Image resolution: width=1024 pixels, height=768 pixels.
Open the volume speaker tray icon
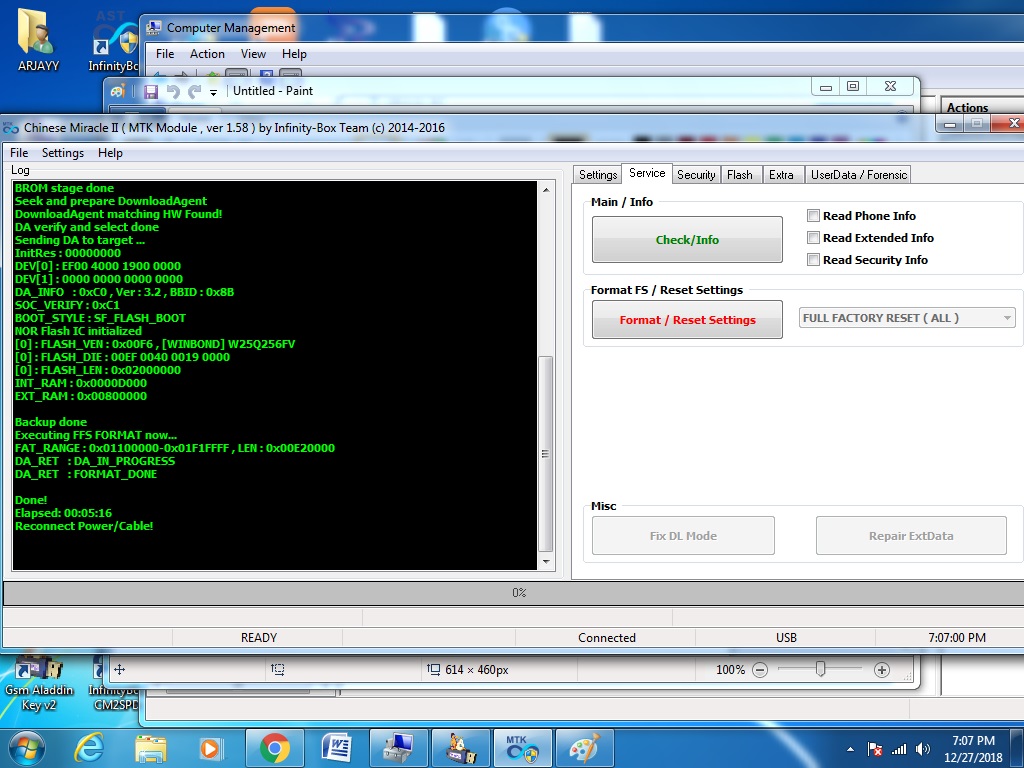point(922,749)
